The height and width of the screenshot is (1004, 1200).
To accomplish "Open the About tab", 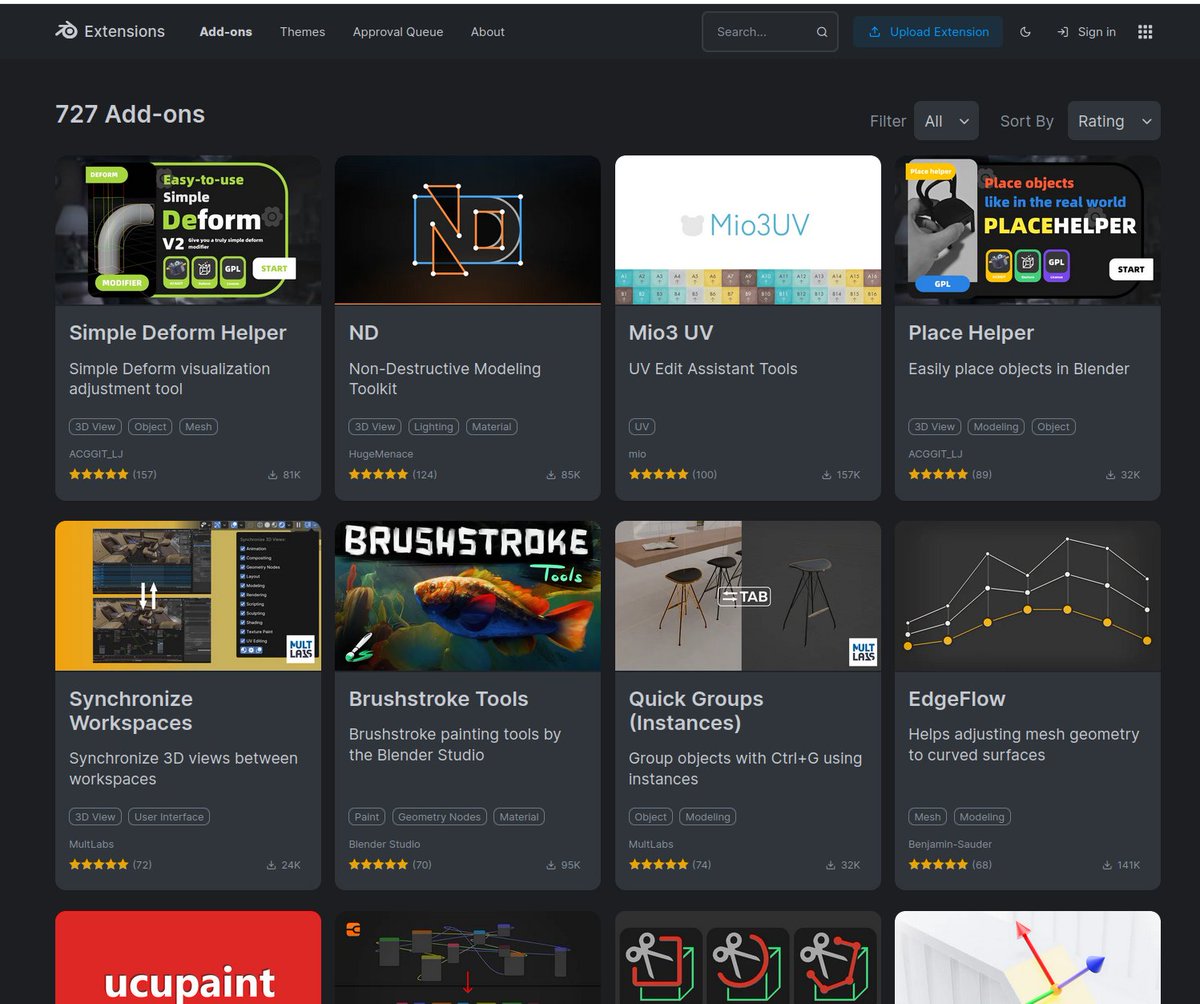I will click(488, 32).
